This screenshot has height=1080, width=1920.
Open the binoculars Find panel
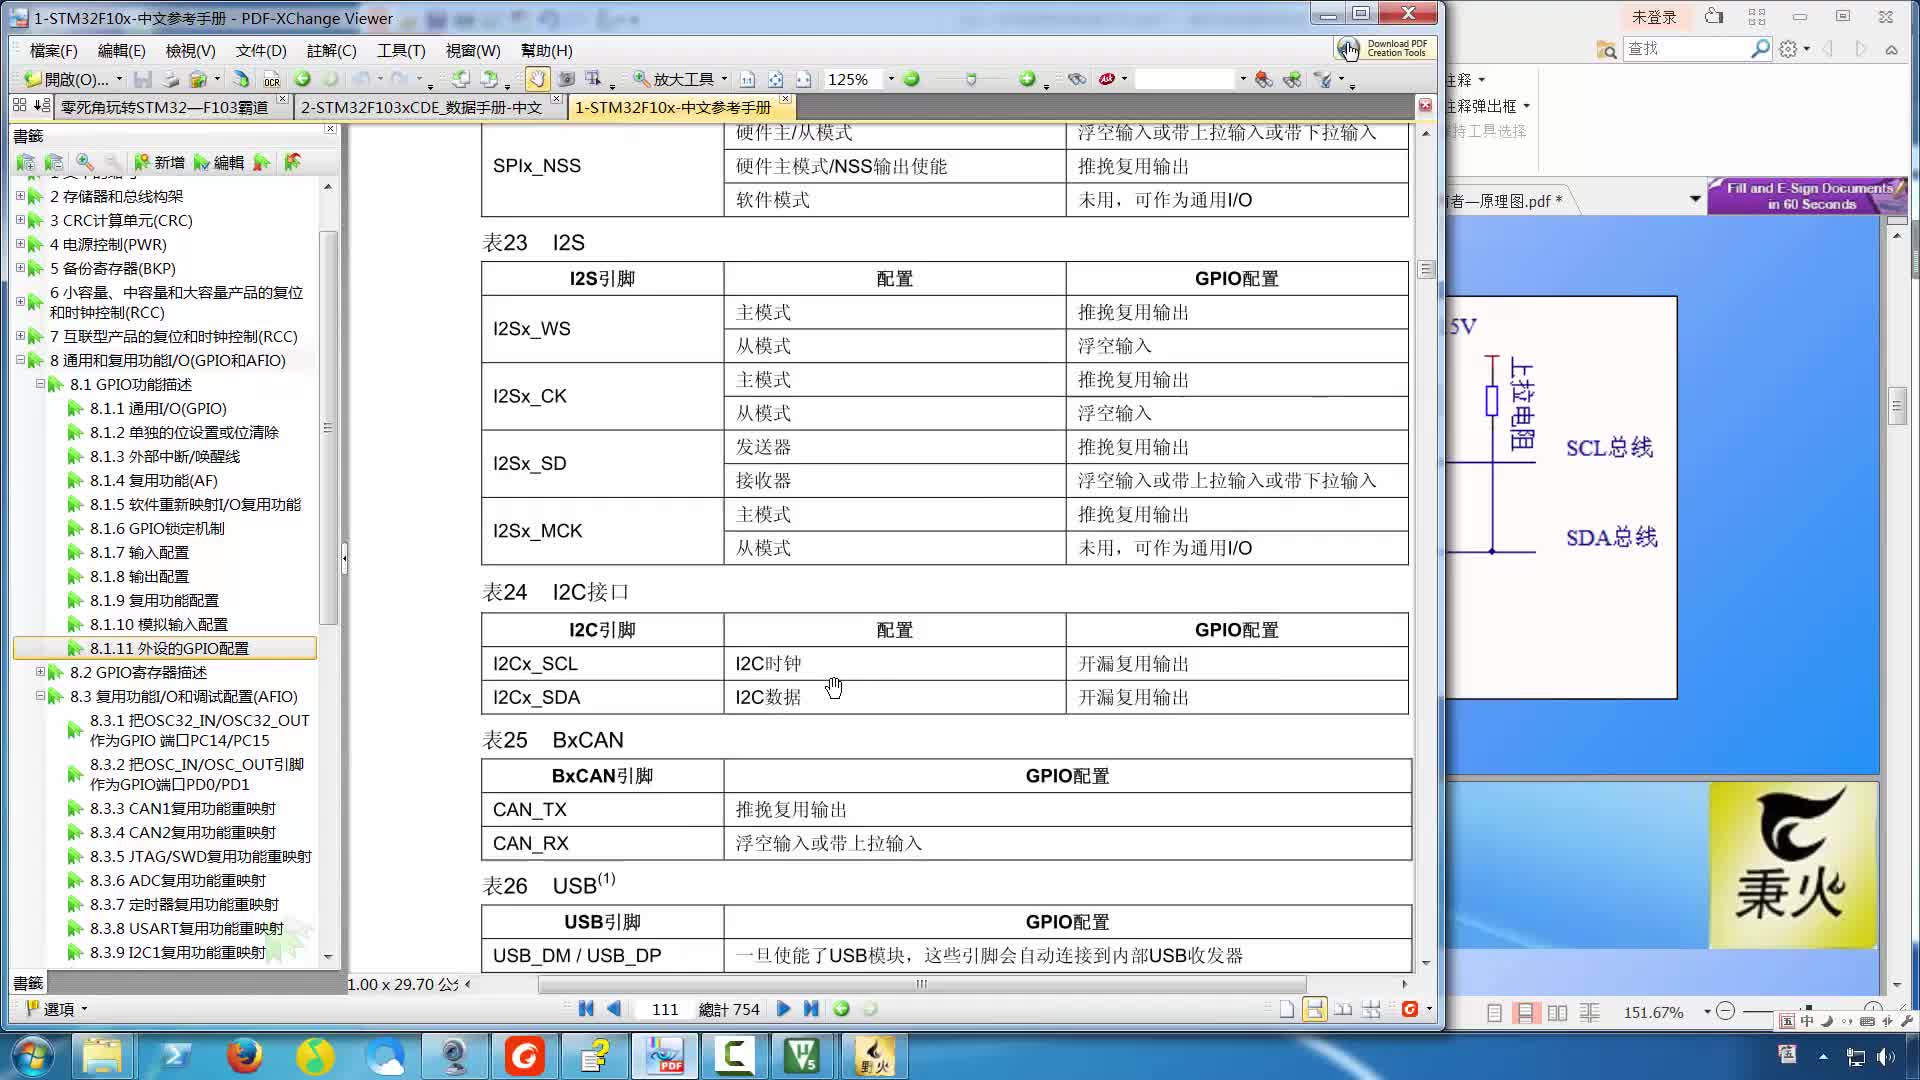click(x=1077, y=79)
